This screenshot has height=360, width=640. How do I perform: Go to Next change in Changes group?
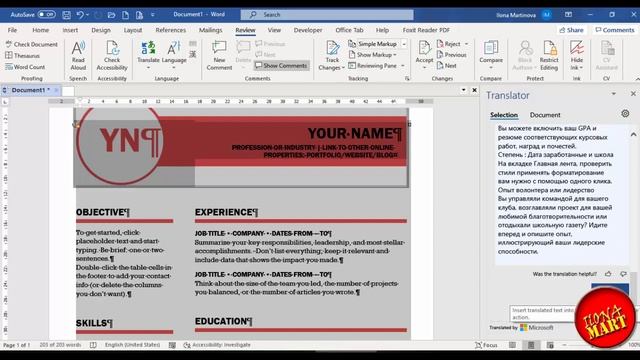point(447,66)
